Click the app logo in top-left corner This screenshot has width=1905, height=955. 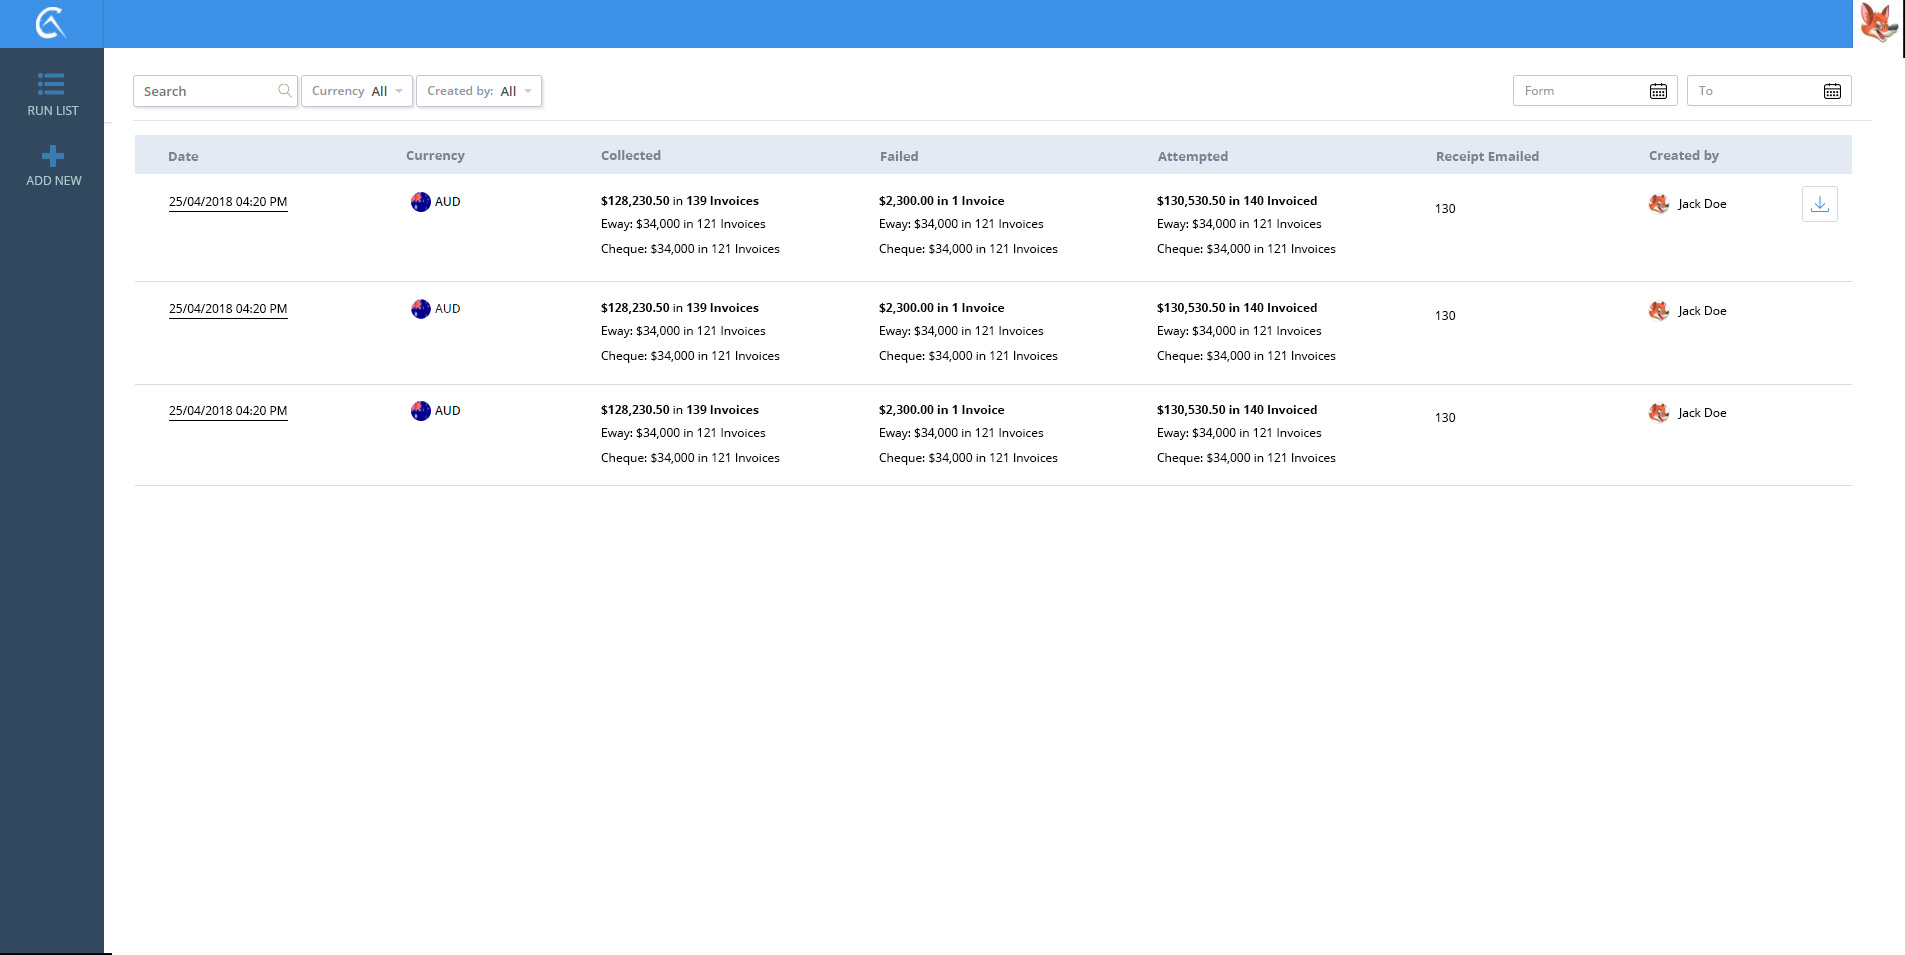coord(50,23)
